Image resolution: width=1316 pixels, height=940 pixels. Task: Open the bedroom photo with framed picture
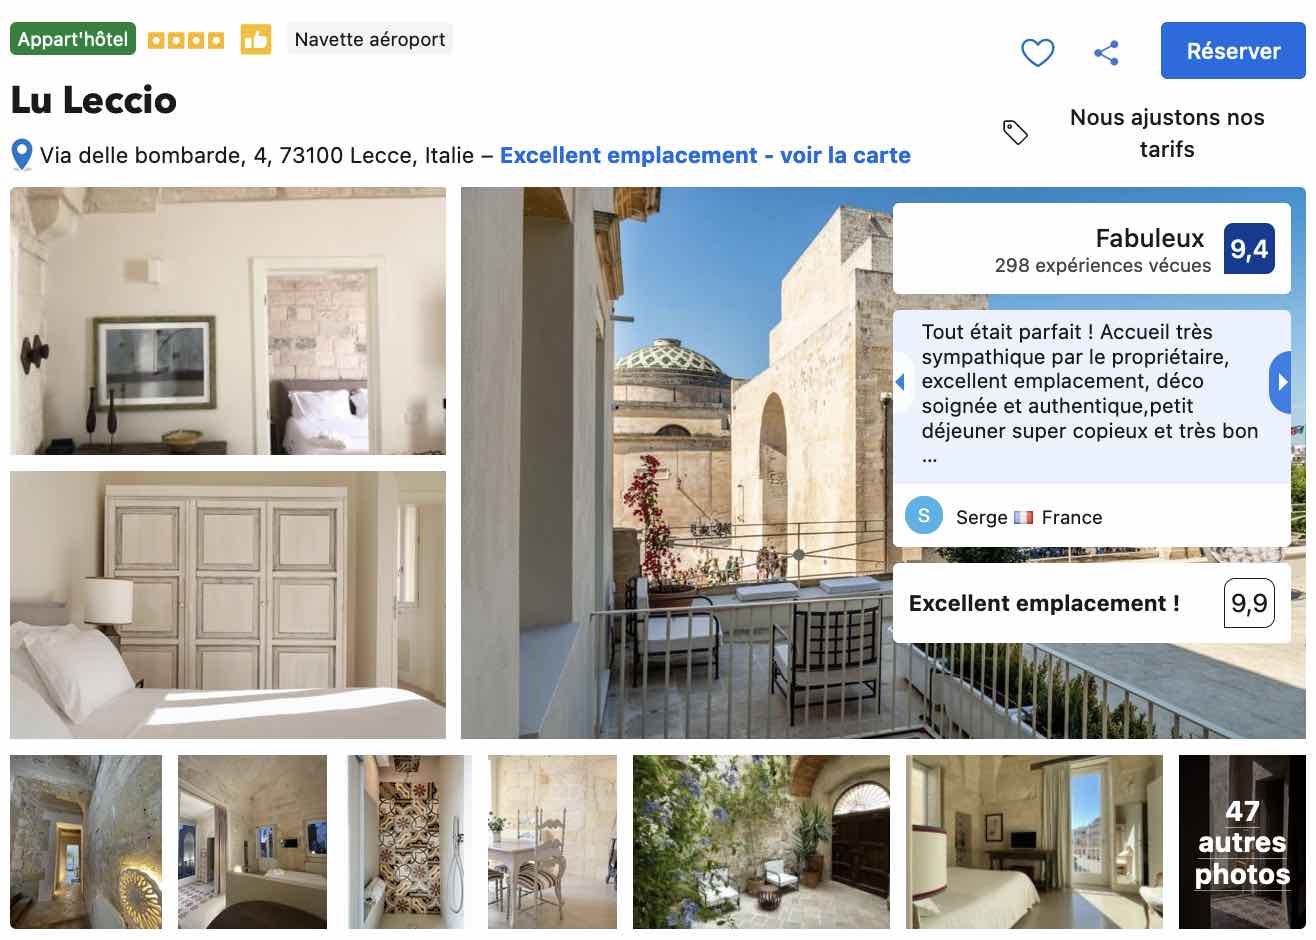(228, 321)
